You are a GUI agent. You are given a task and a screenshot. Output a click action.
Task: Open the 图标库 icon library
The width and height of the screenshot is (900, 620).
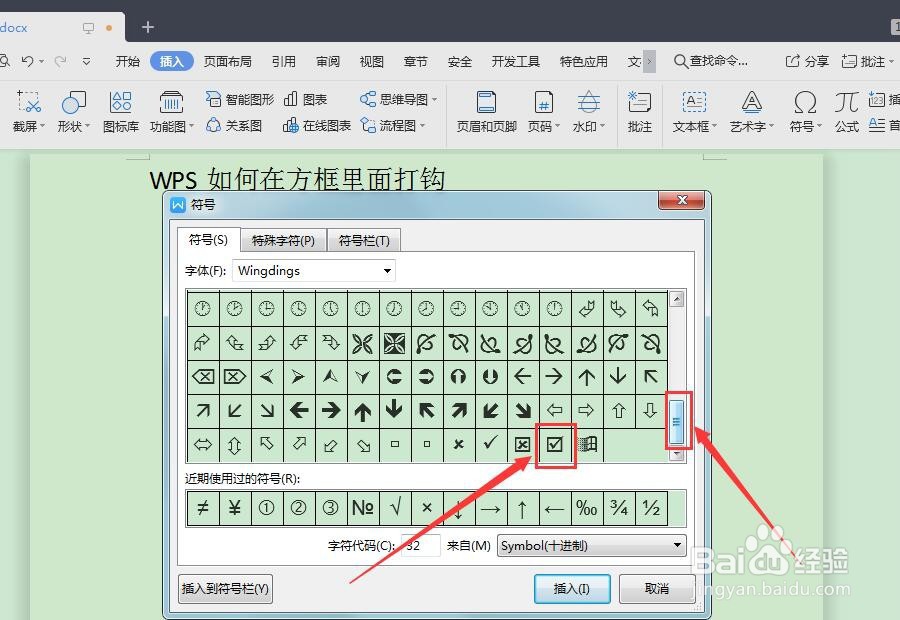point(121,112)
